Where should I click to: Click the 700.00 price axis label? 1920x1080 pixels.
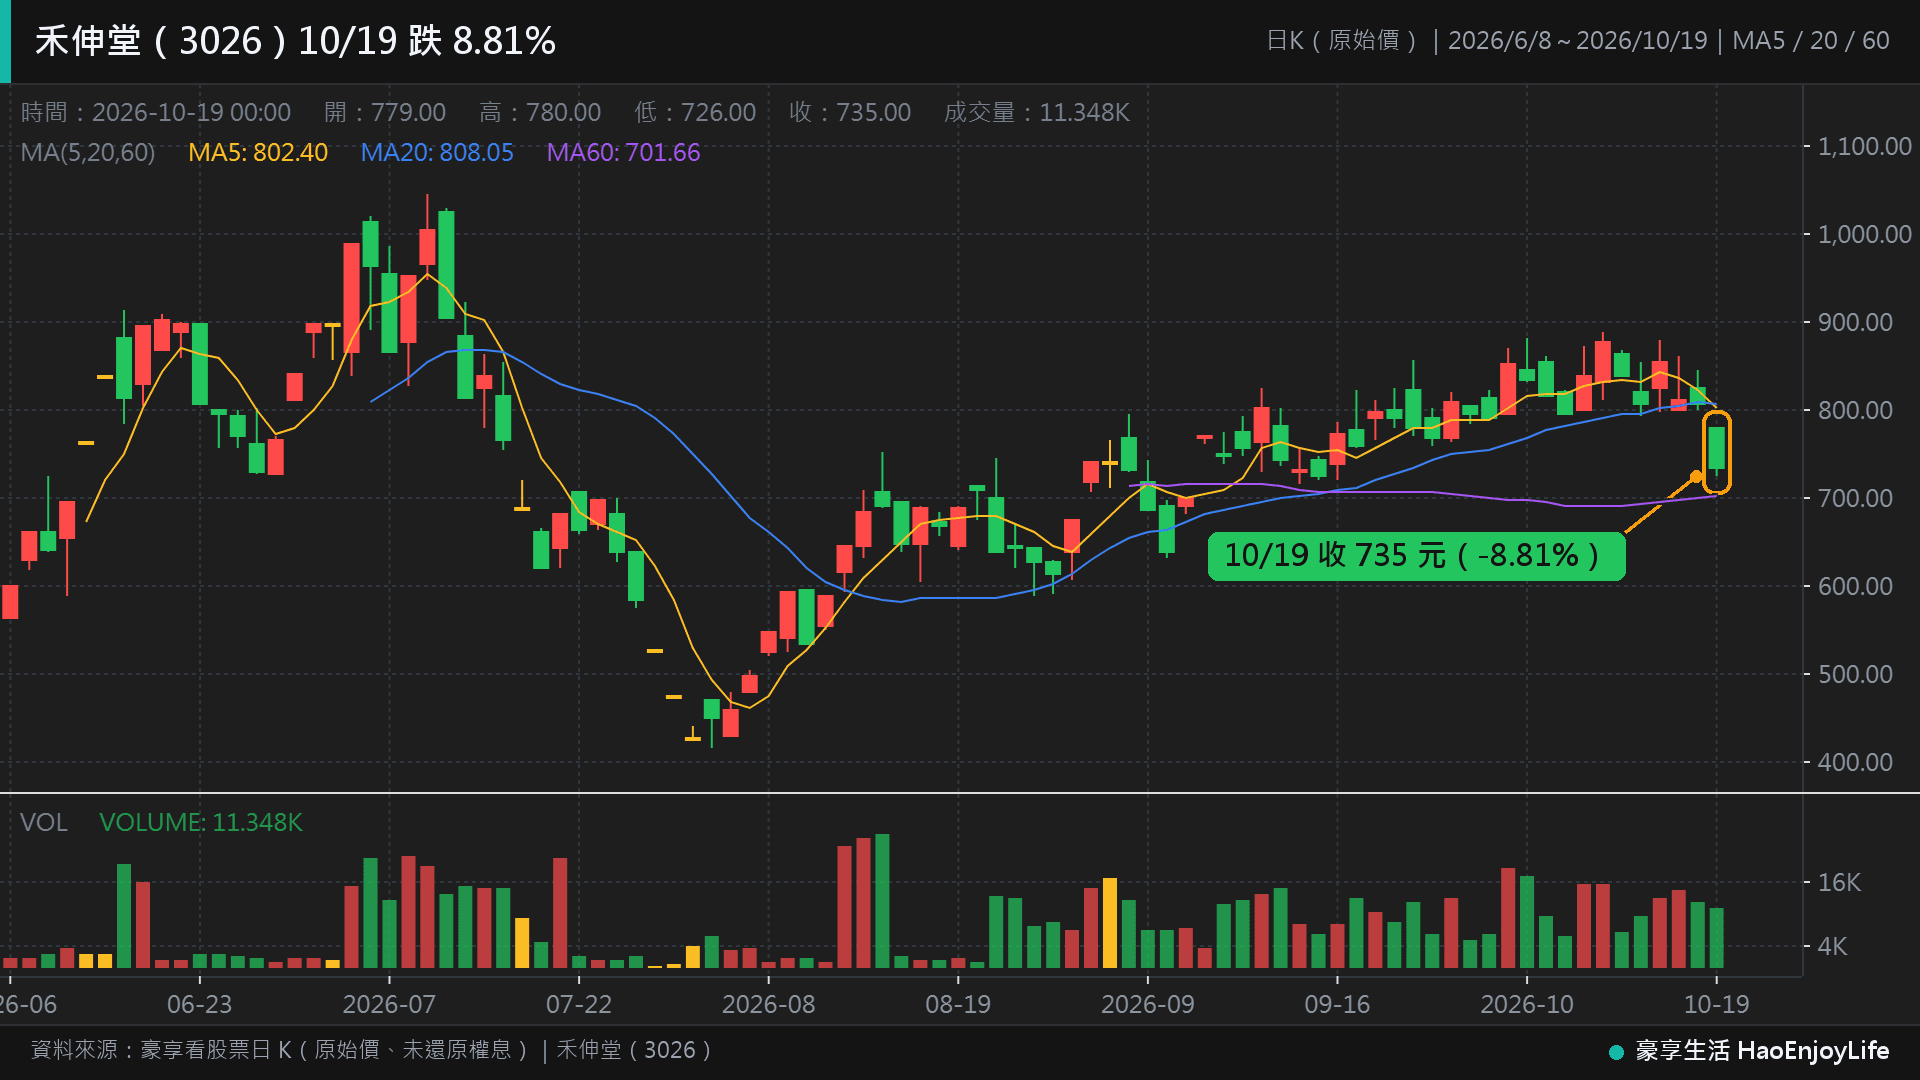click(x=1855, y=499)
